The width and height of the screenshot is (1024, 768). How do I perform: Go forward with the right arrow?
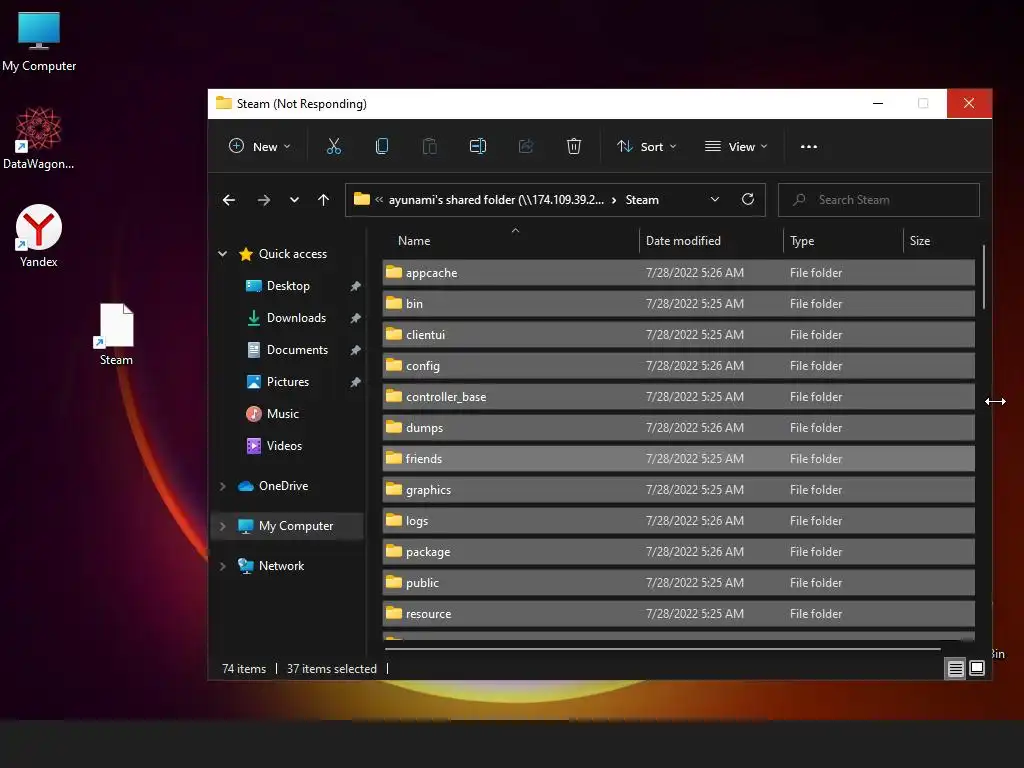point(264,200)
